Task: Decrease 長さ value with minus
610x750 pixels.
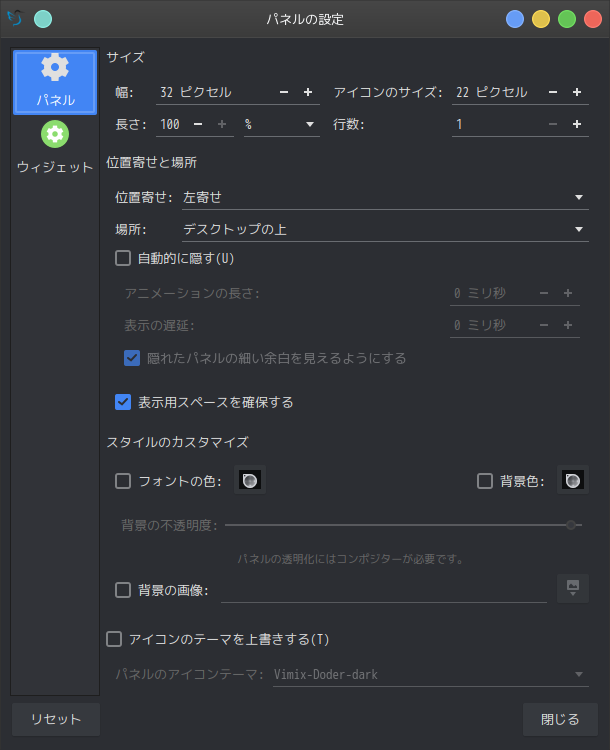Action: tap(198, 124)
